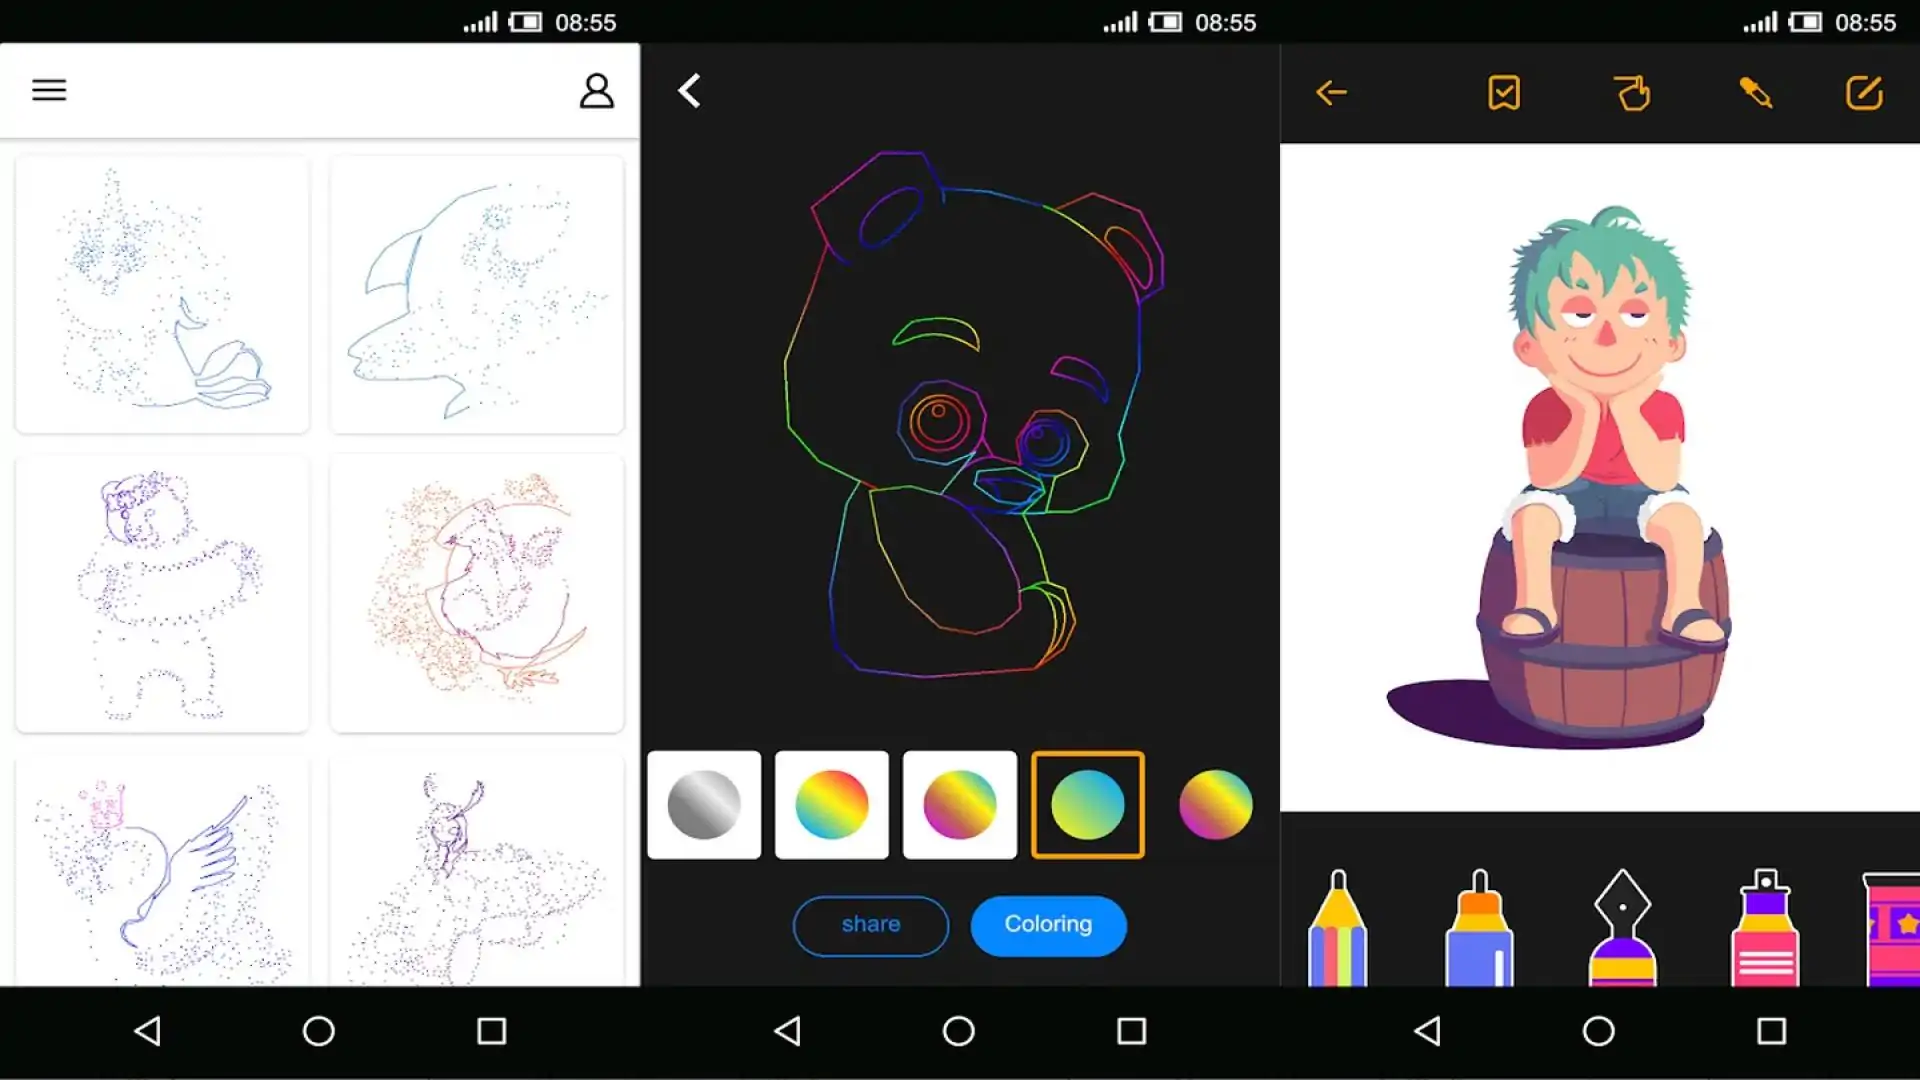Tap the orange back arrow
The width and height of the screenshot is (1920, 1080).
pyautogui.click(x=1331, y=93)
